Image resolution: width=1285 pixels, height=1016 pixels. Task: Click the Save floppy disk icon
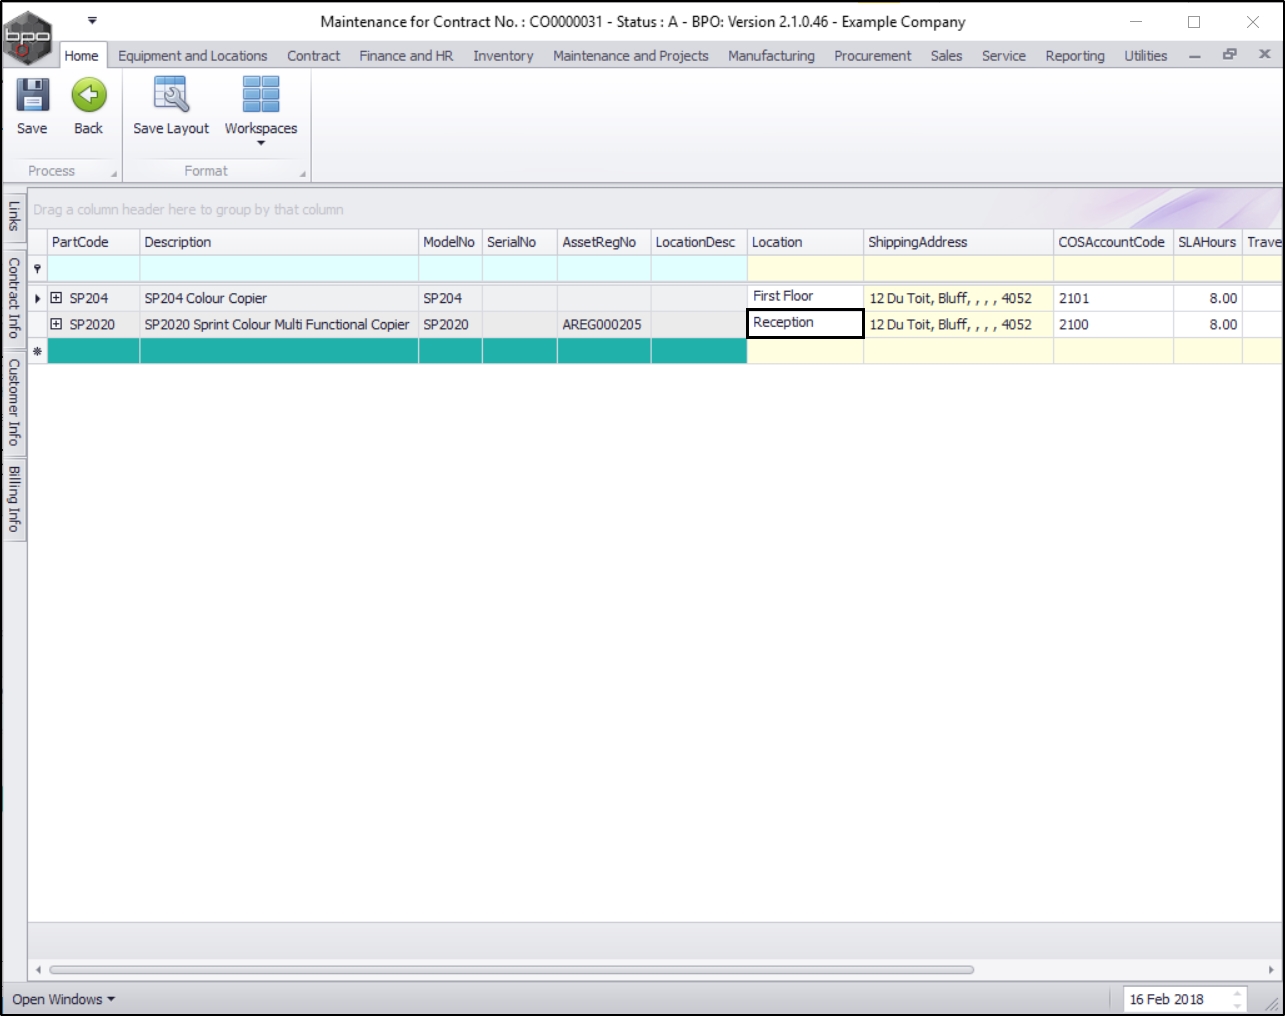(x=32, y=95)
